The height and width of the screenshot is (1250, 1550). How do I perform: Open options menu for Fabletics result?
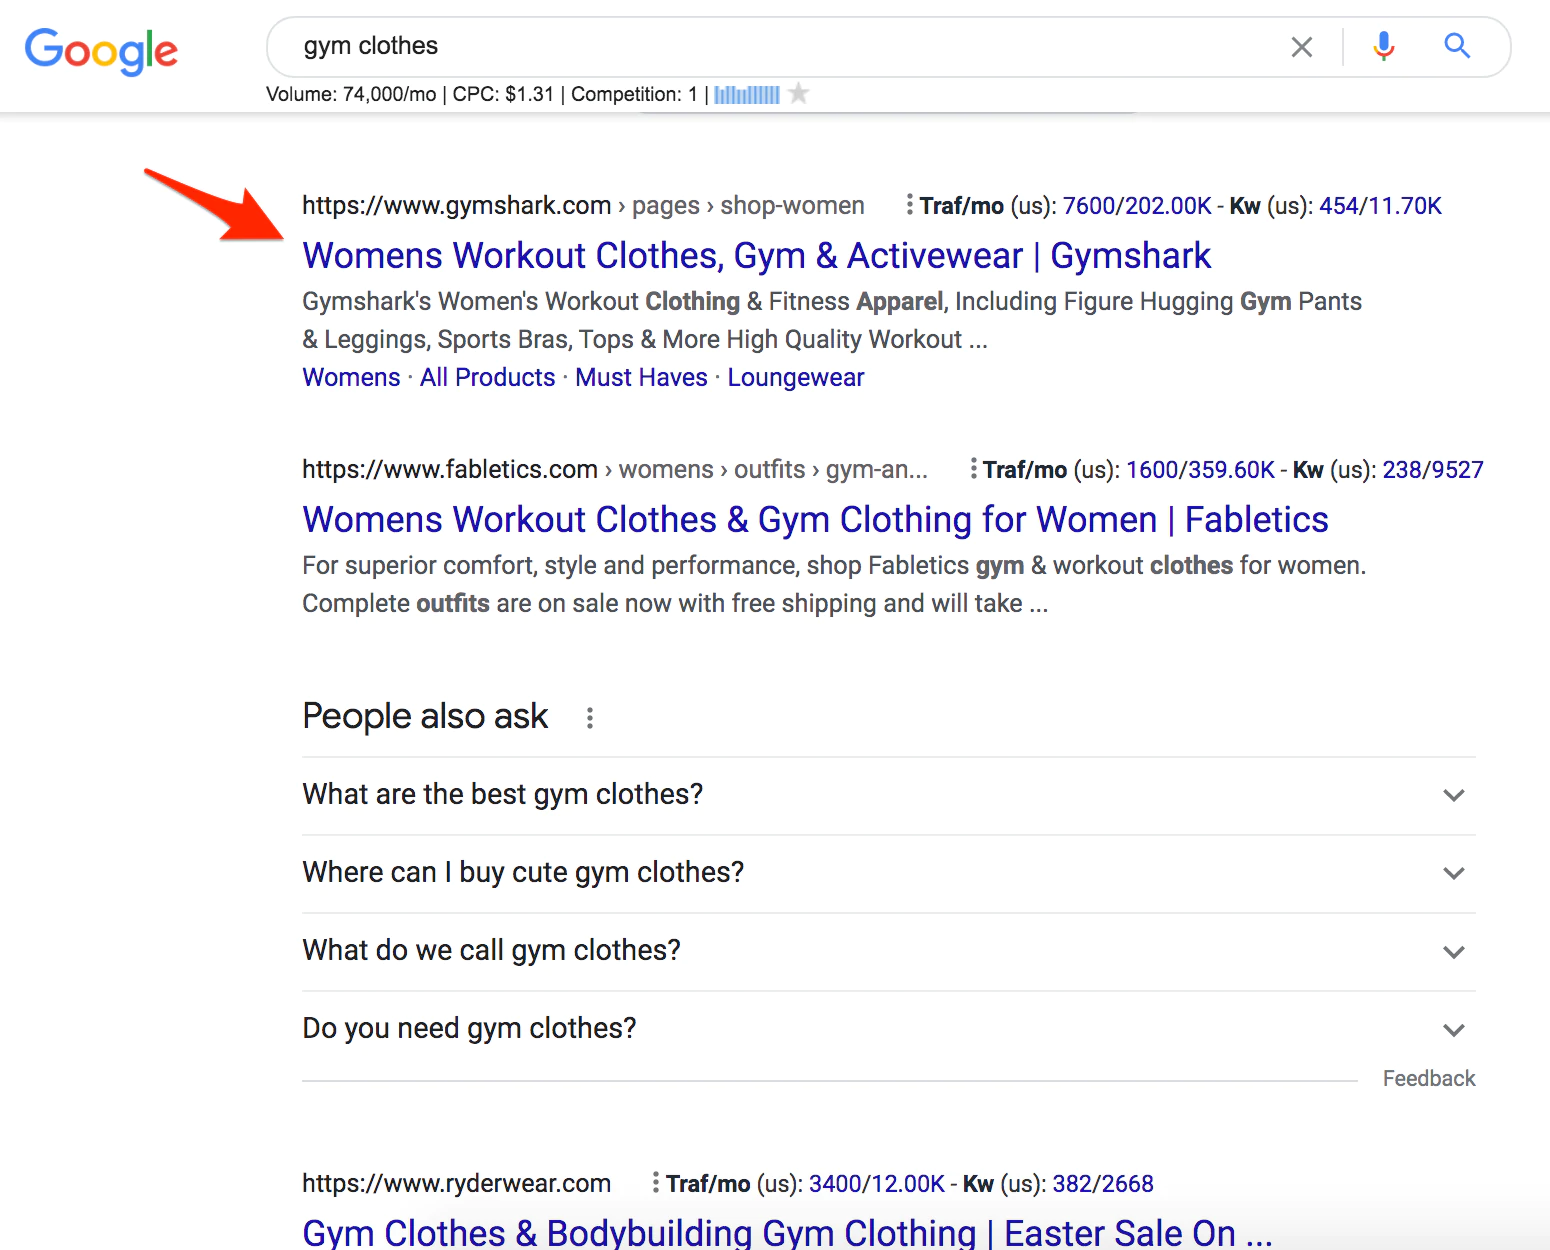(972, 469)
